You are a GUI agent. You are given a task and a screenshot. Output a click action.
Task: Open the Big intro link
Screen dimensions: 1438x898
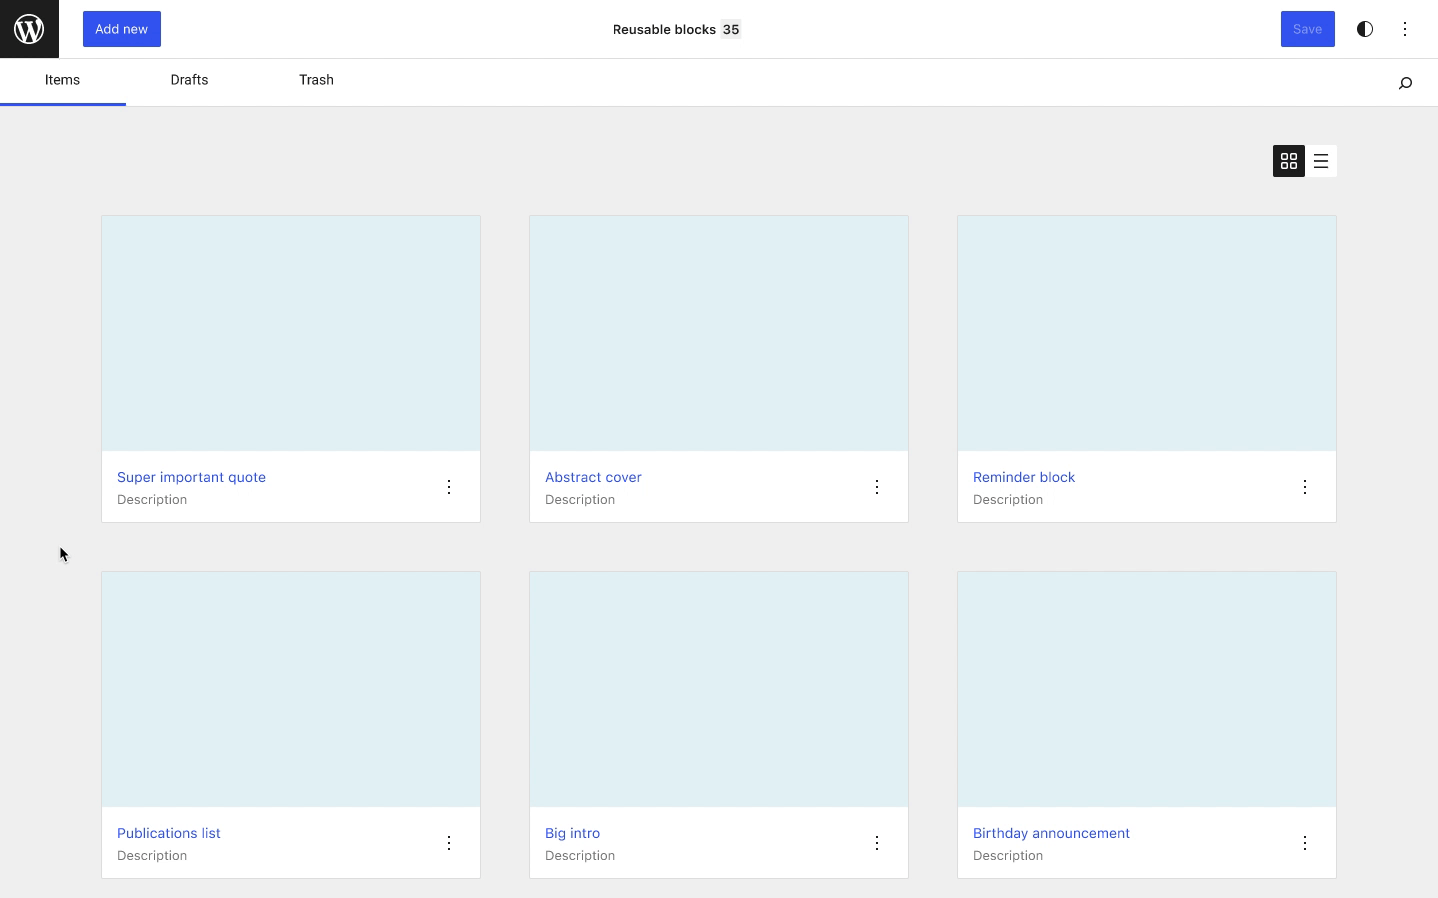573,833
